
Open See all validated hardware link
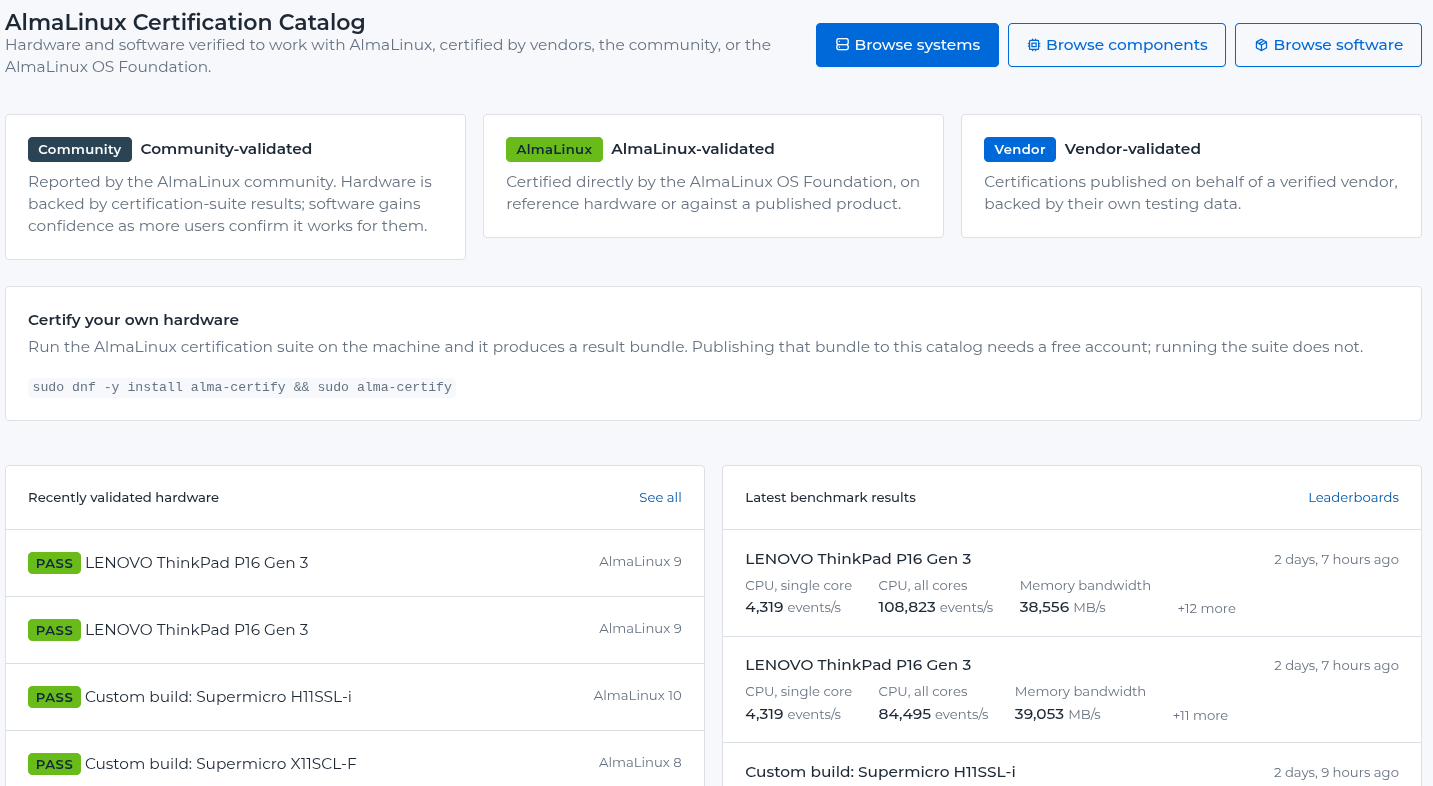(660, 497)
